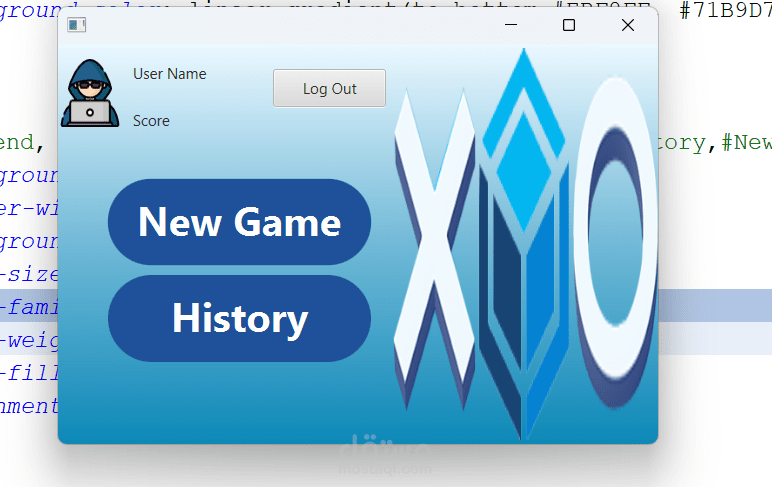This screenshot has width=772, height=487.
Task: Click the Log Out button
Action: pyautogui.click(x=329, y=89)
